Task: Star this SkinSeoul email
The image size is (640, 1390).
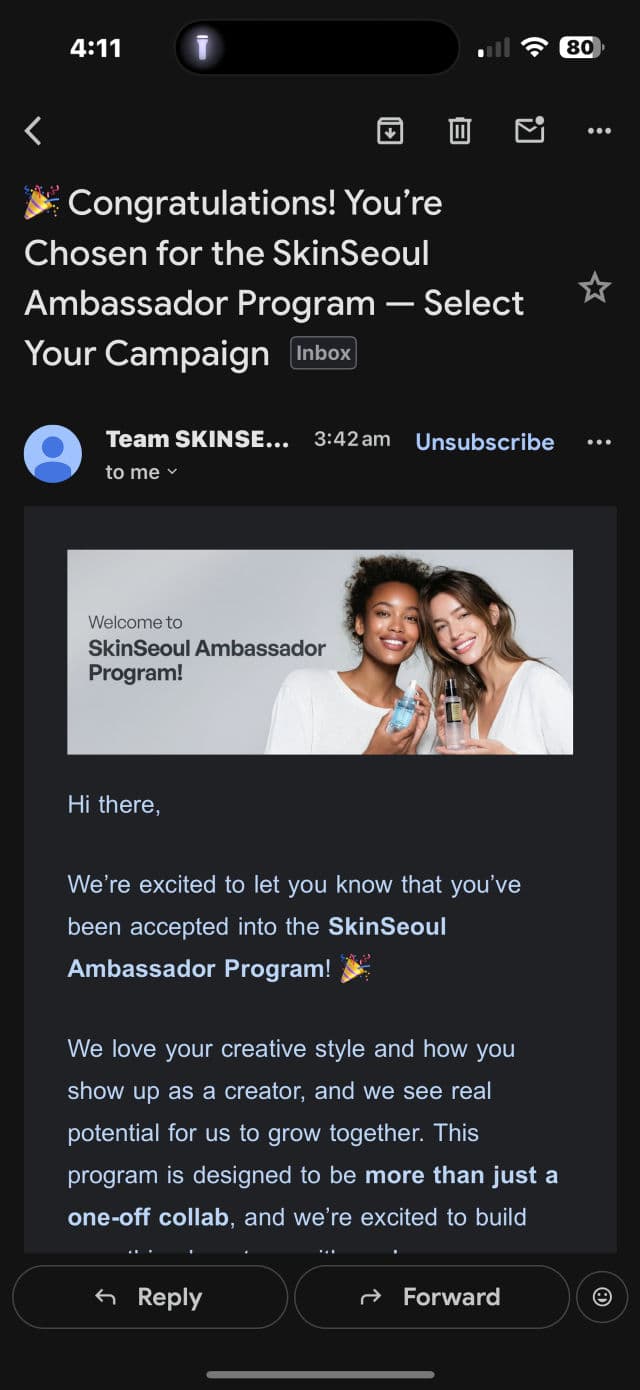Action: click(594, 288)
